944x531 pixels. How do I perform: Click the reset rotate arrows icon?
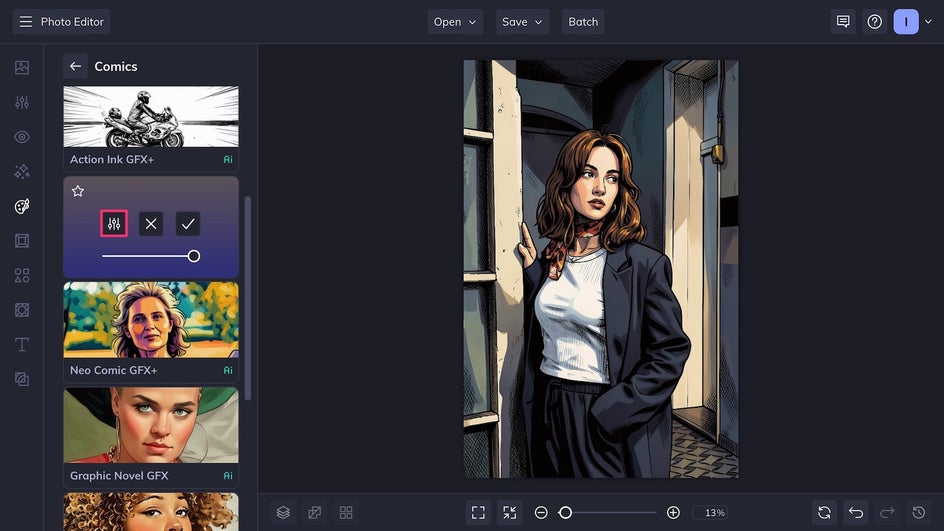(824, 512)
